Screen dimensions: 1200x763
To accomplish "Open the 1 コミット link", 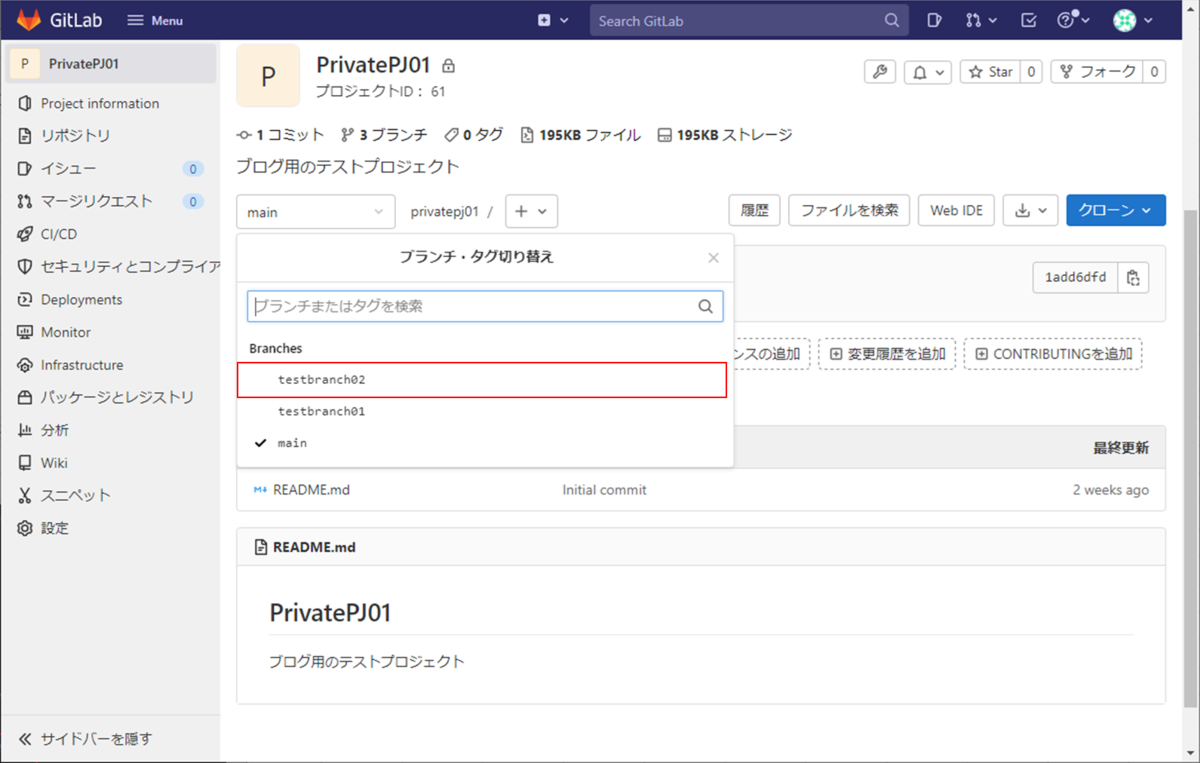I will tap(281, 135).
